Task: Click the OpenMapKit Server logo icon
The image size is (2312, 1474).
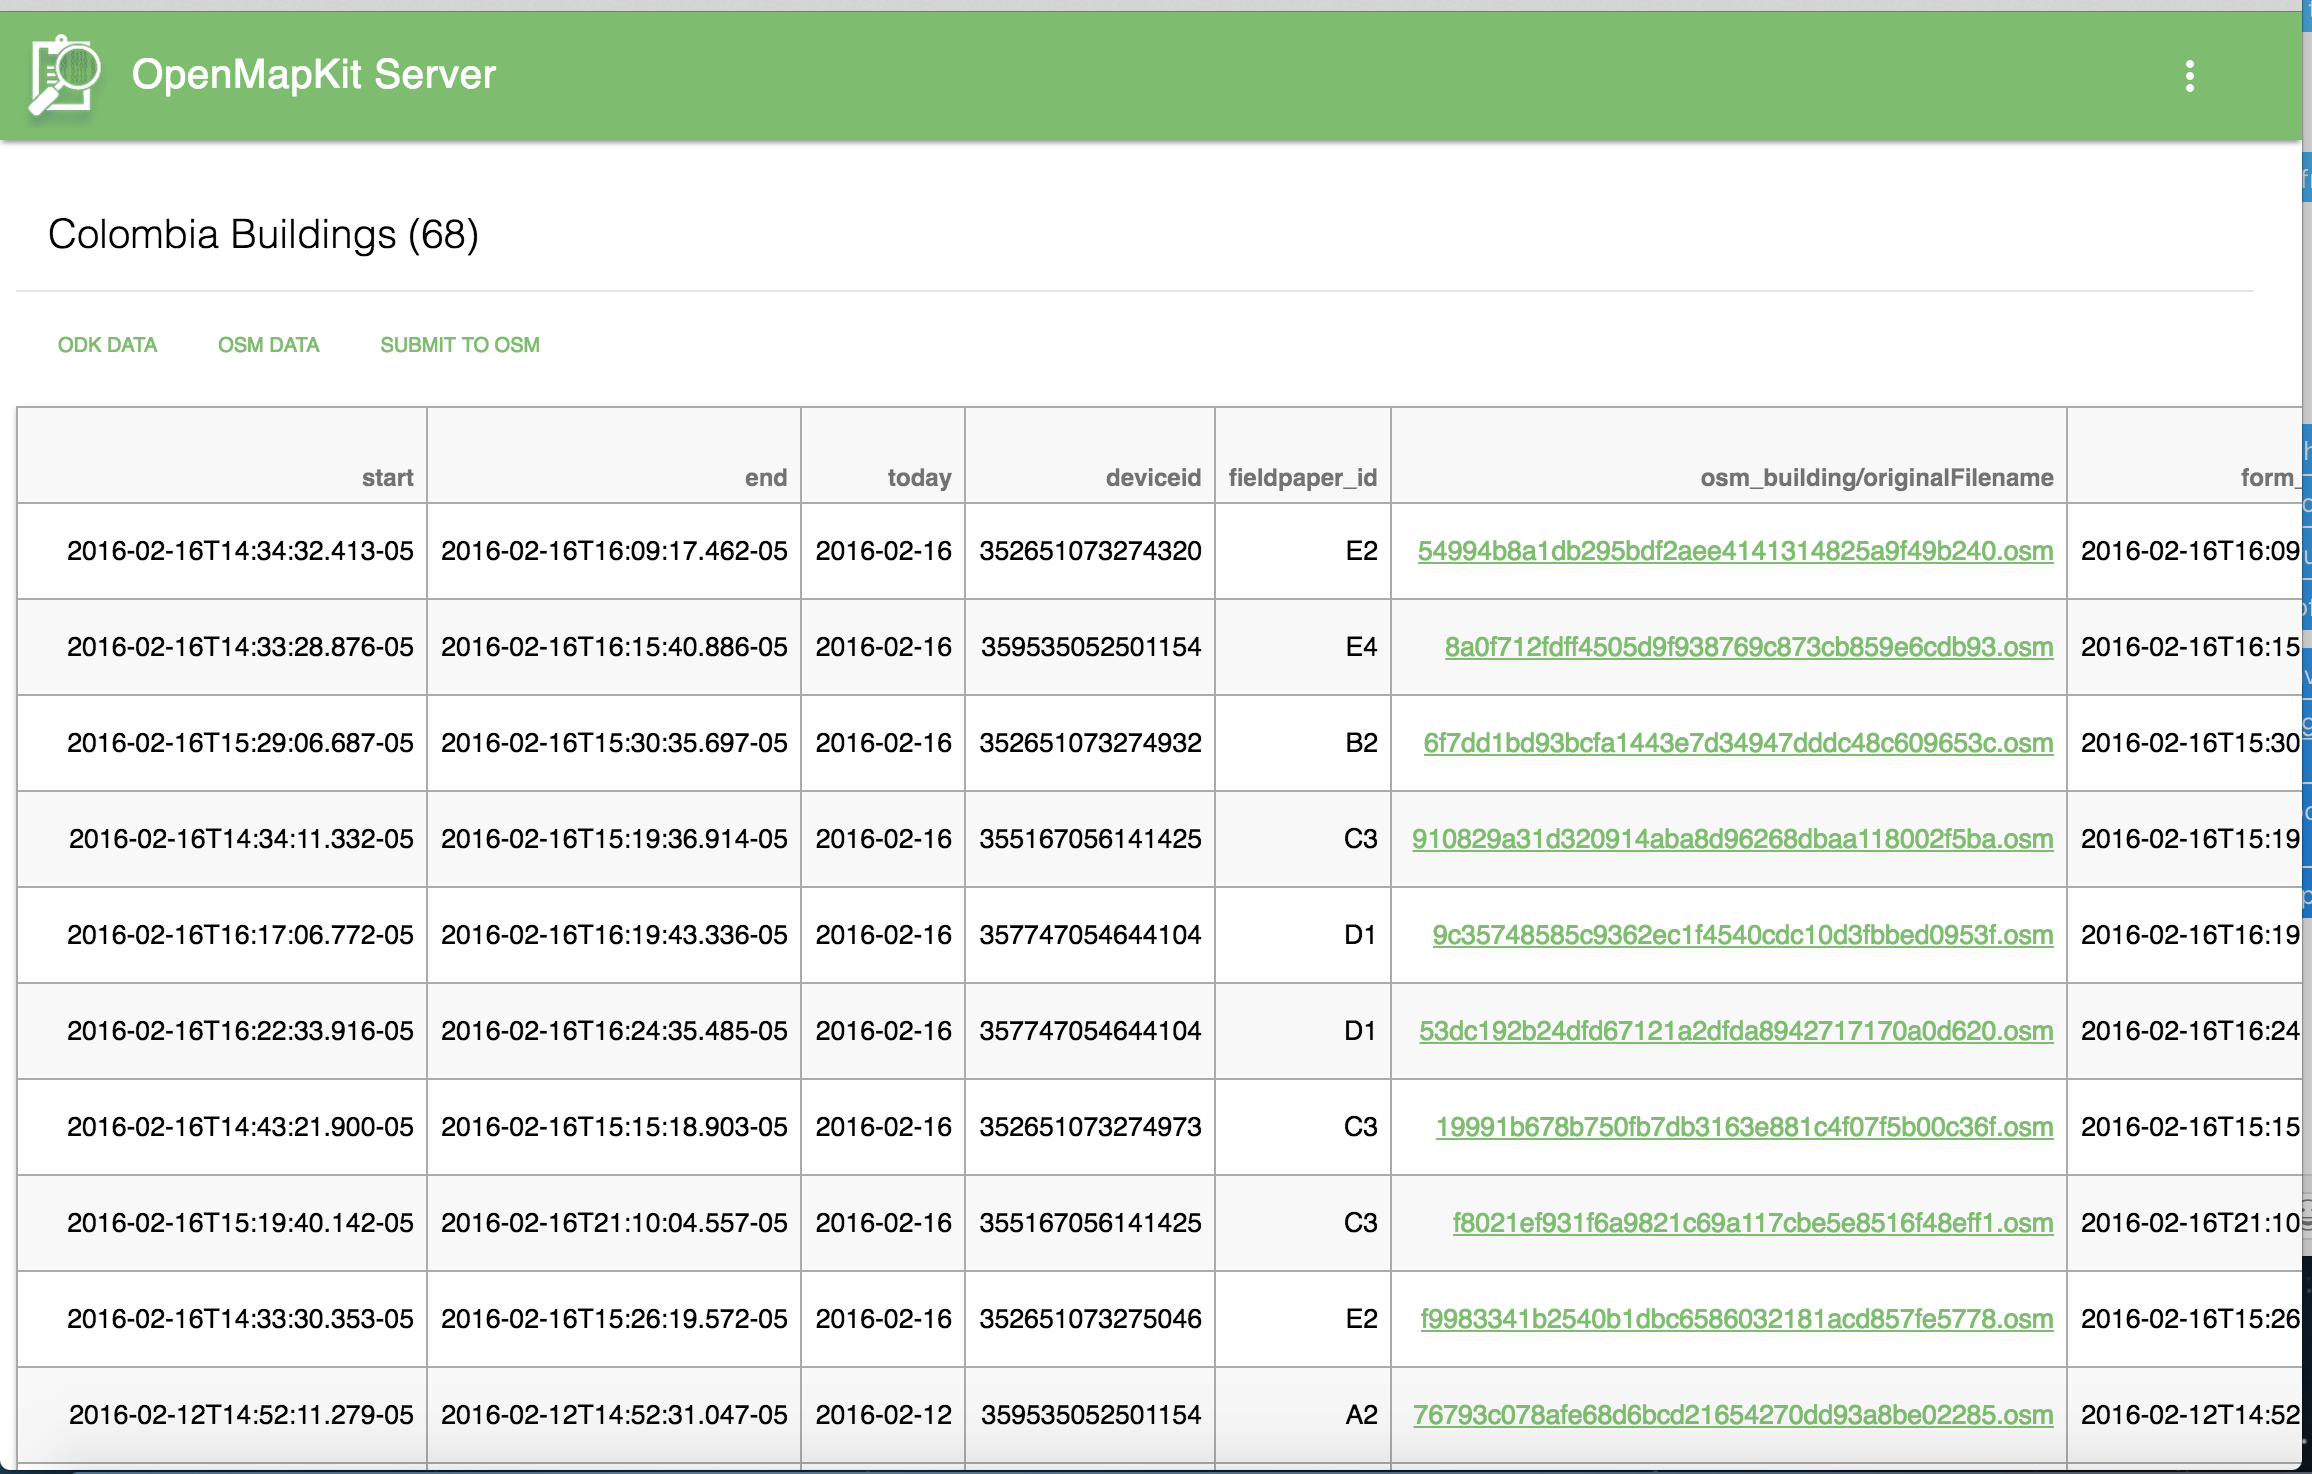Action: [x=65, y=75]
